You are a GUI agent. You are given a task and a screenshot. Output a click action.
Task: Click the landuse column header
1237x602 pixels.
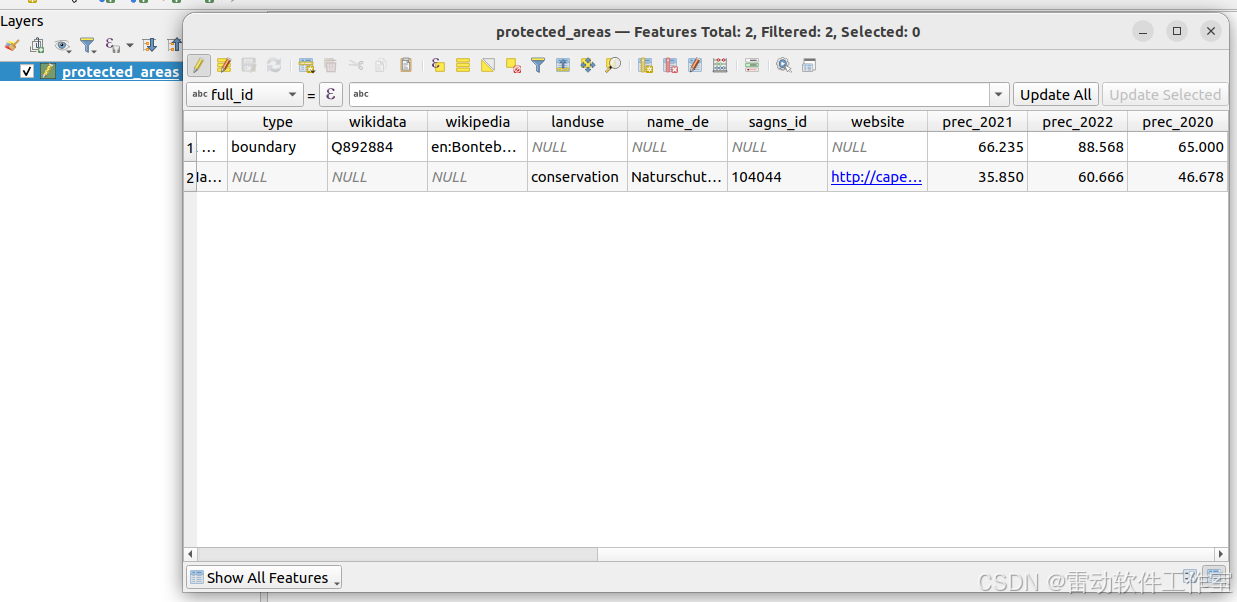click(x=578, y=121)
